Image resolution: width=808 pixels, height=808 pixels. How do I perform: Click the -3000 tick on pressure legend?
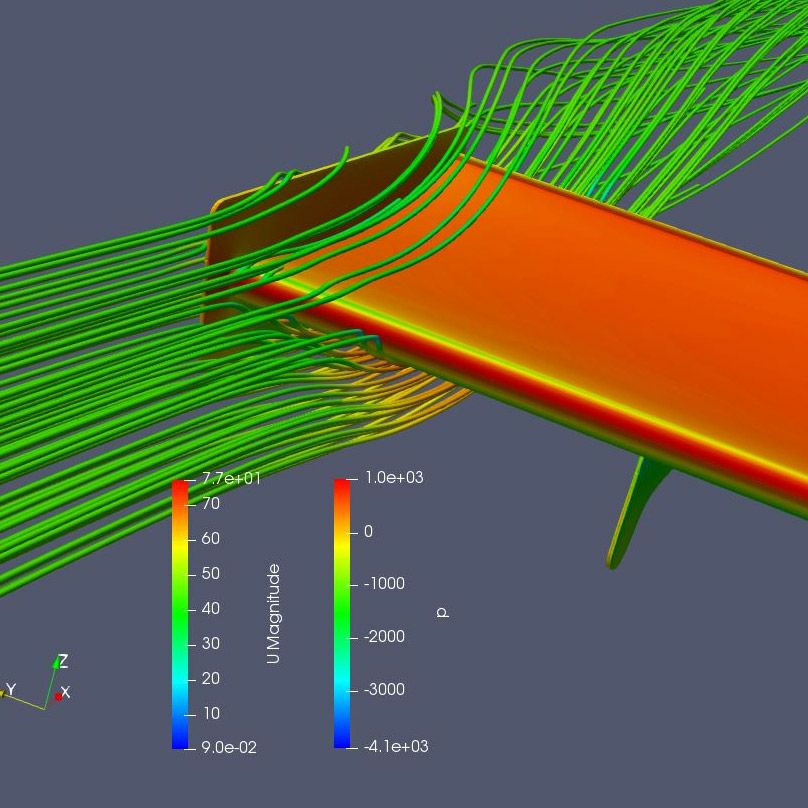click(x=384, y=689)
